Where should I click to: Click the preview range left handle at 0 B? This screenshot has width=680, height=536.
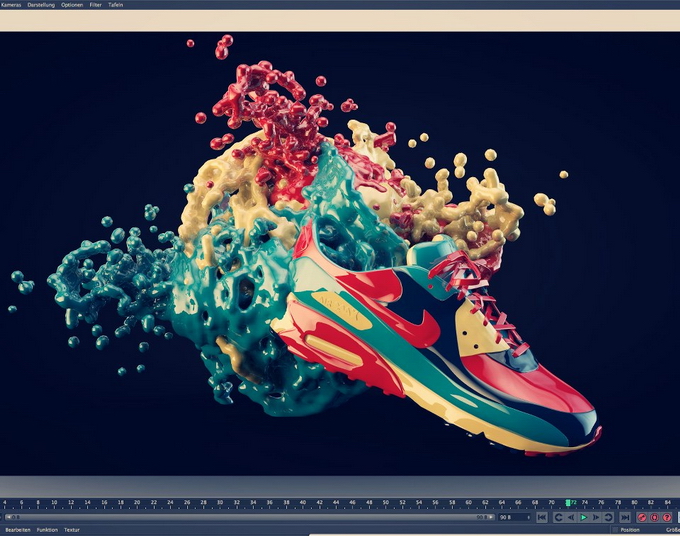coord(8,517)
